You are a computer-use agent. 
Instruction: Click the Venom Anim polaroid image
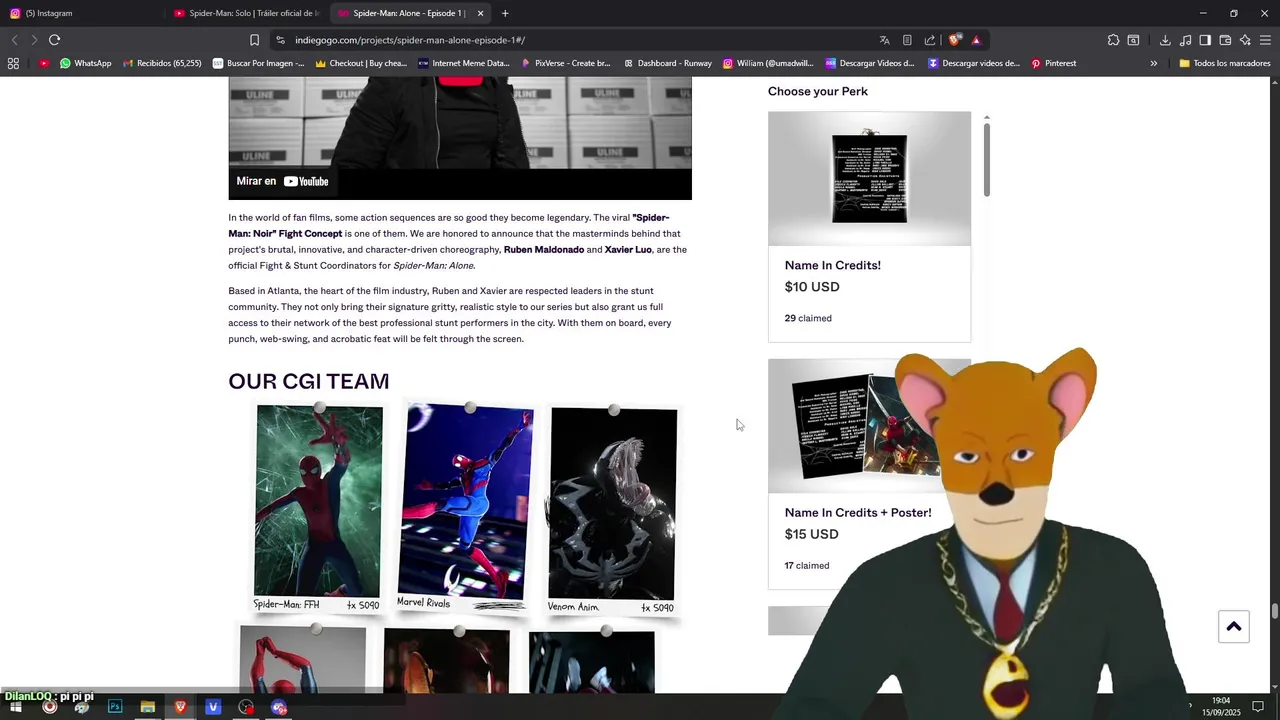tap(613, 510)
